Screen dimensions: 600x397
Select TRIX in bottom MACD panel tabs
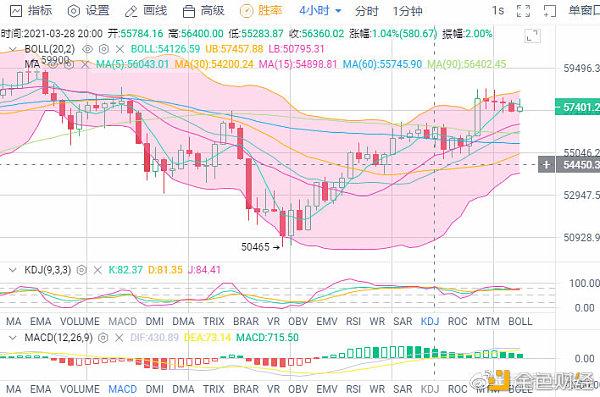tap(214, 389)
